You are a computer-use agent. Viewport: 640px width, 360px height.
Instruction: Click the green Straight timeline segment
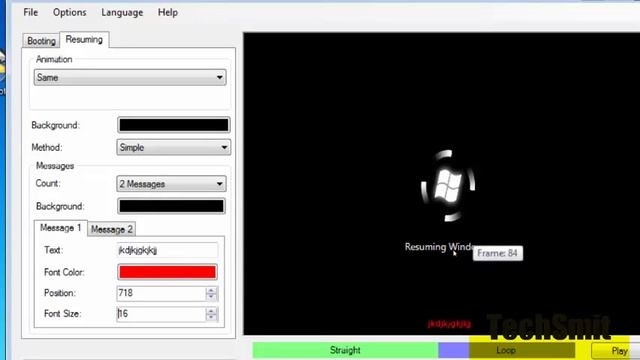click(345, 350)
